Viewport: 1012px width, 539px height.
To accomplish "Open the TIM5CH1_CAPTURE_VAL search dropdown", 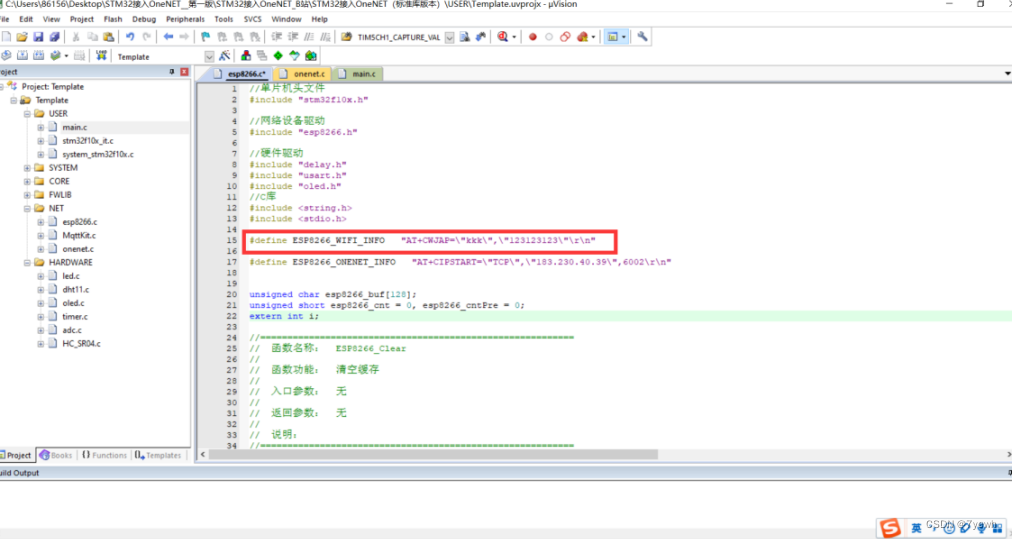I will [449, 37].
